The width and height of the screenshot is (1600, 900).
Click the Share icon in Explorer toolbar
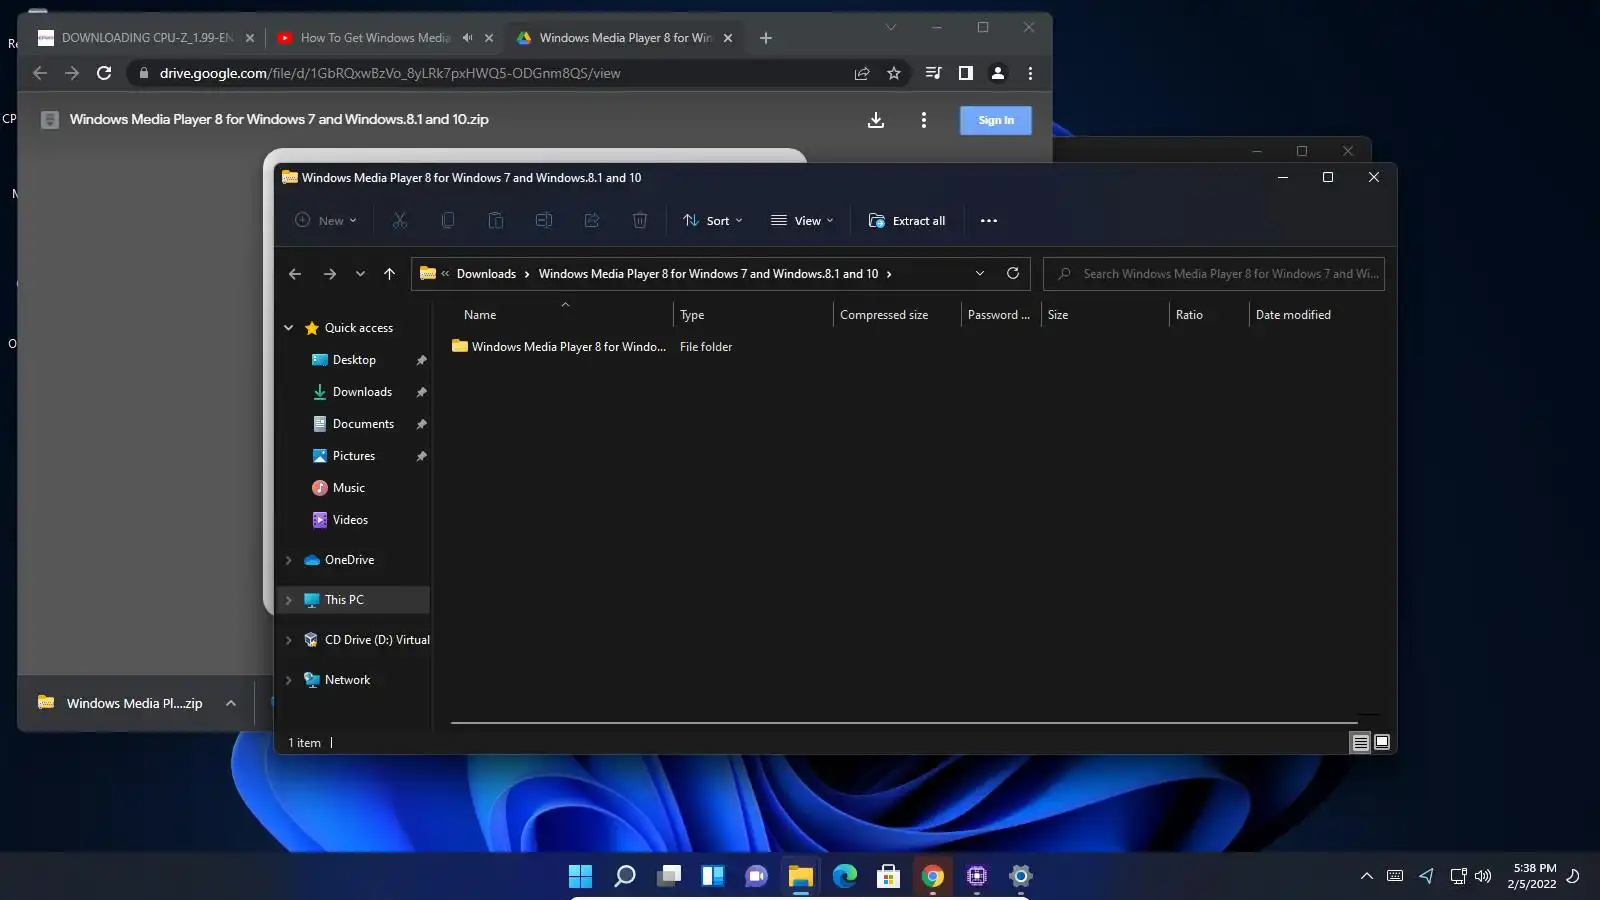(592, 221)
